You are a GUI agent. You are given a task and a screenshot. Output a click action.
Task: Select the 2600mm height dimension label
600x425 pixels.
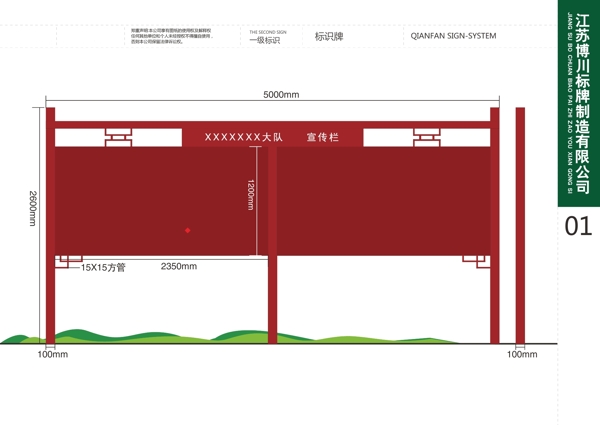[34, 208]
